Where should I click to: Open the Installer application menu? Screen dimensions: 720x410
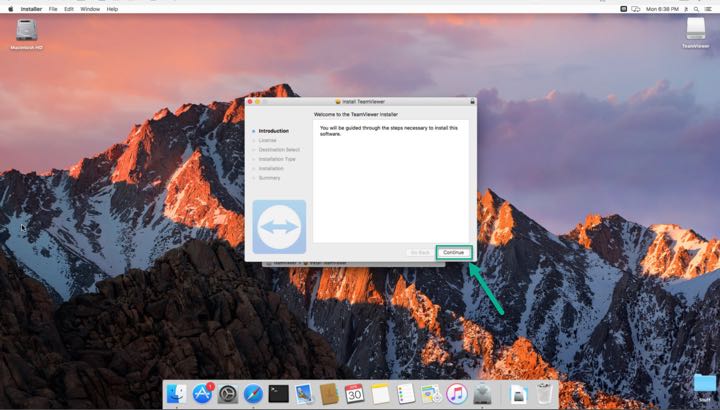coord(31,9)
